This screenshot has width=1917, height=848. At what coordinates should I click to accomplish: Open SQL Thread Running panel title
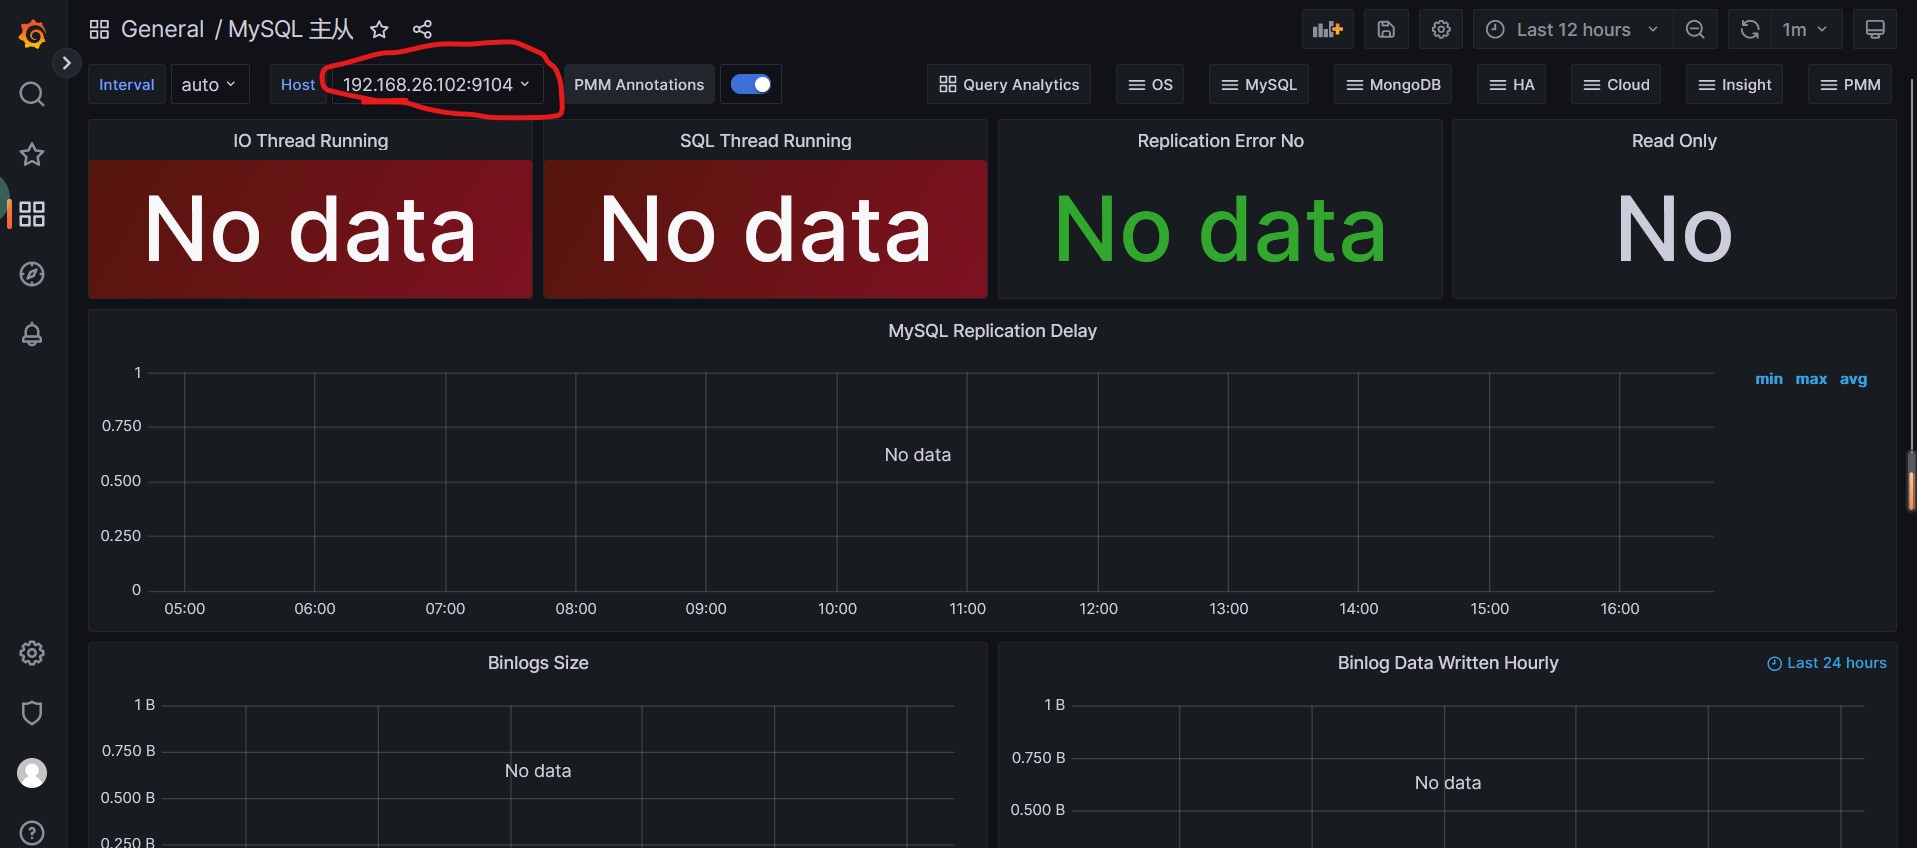tap(765, 141)
